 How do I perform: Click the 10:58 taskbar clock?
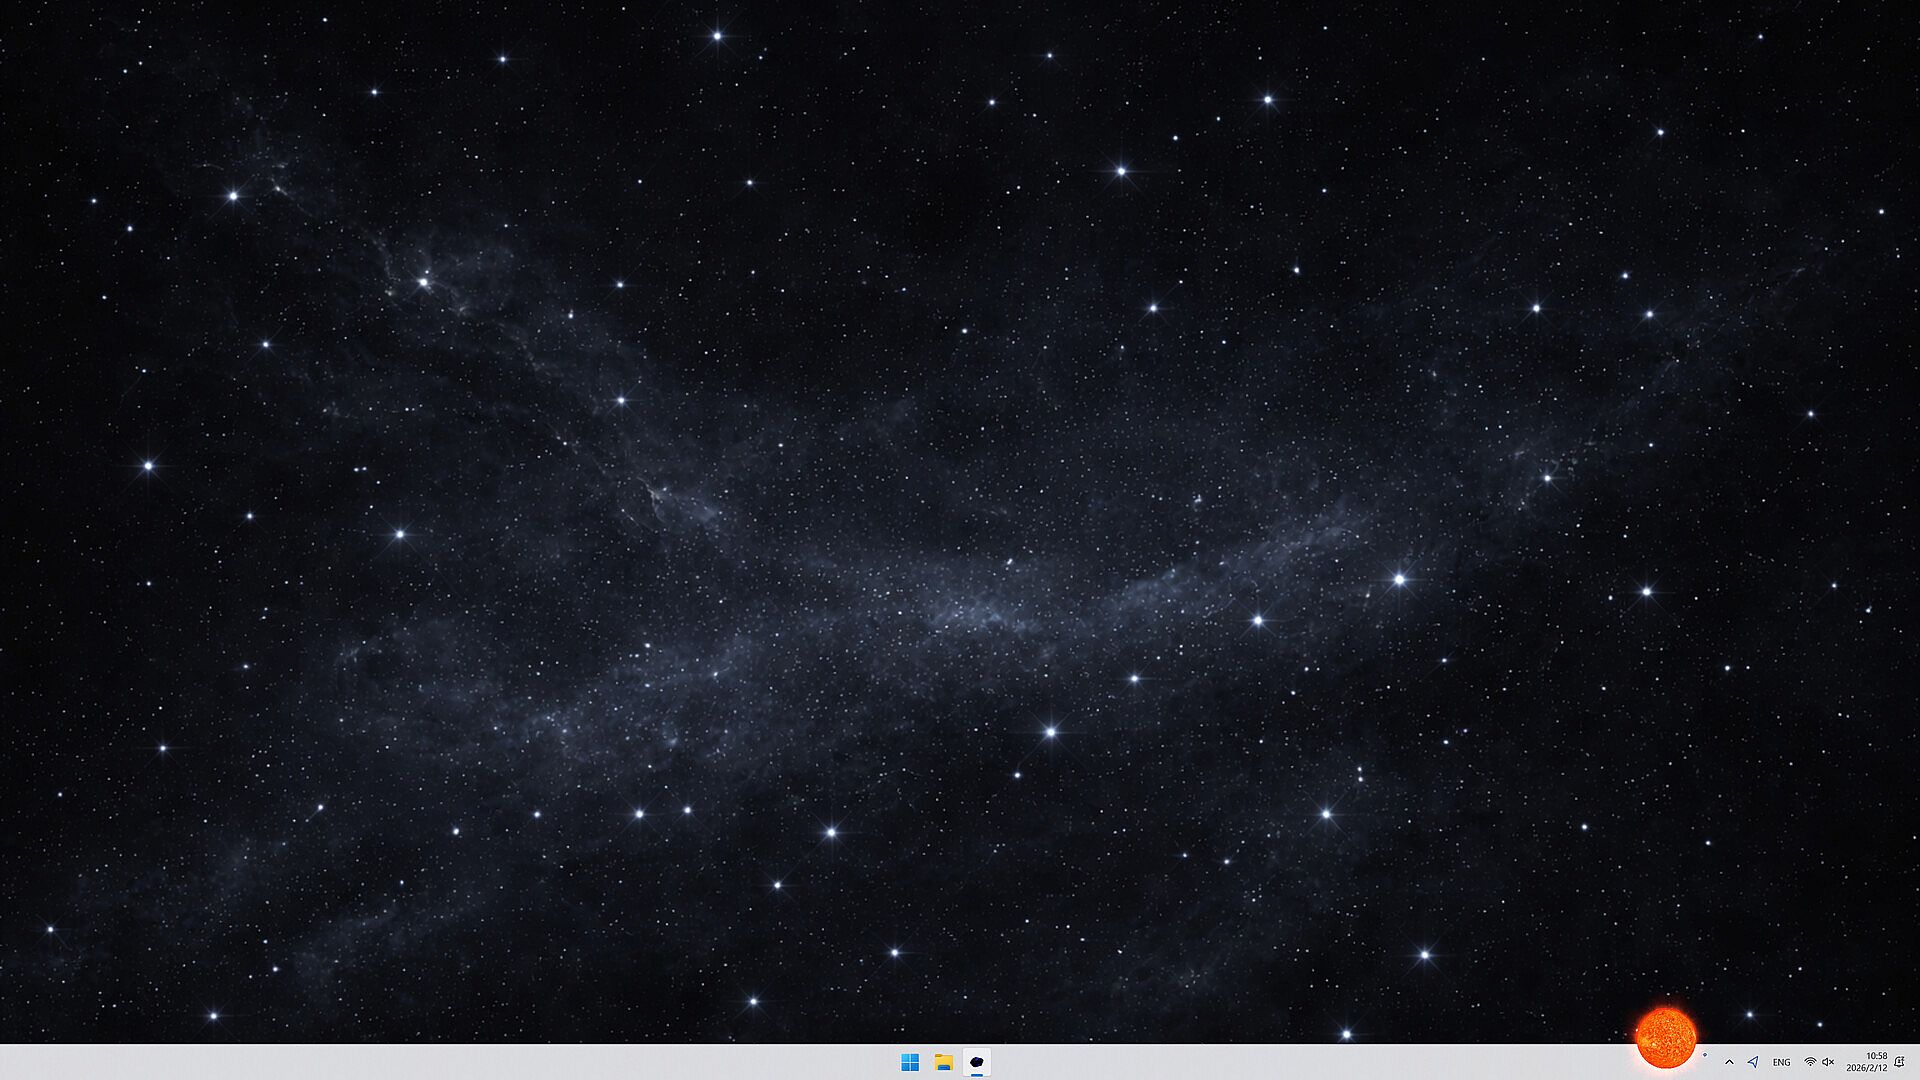1876,1056
